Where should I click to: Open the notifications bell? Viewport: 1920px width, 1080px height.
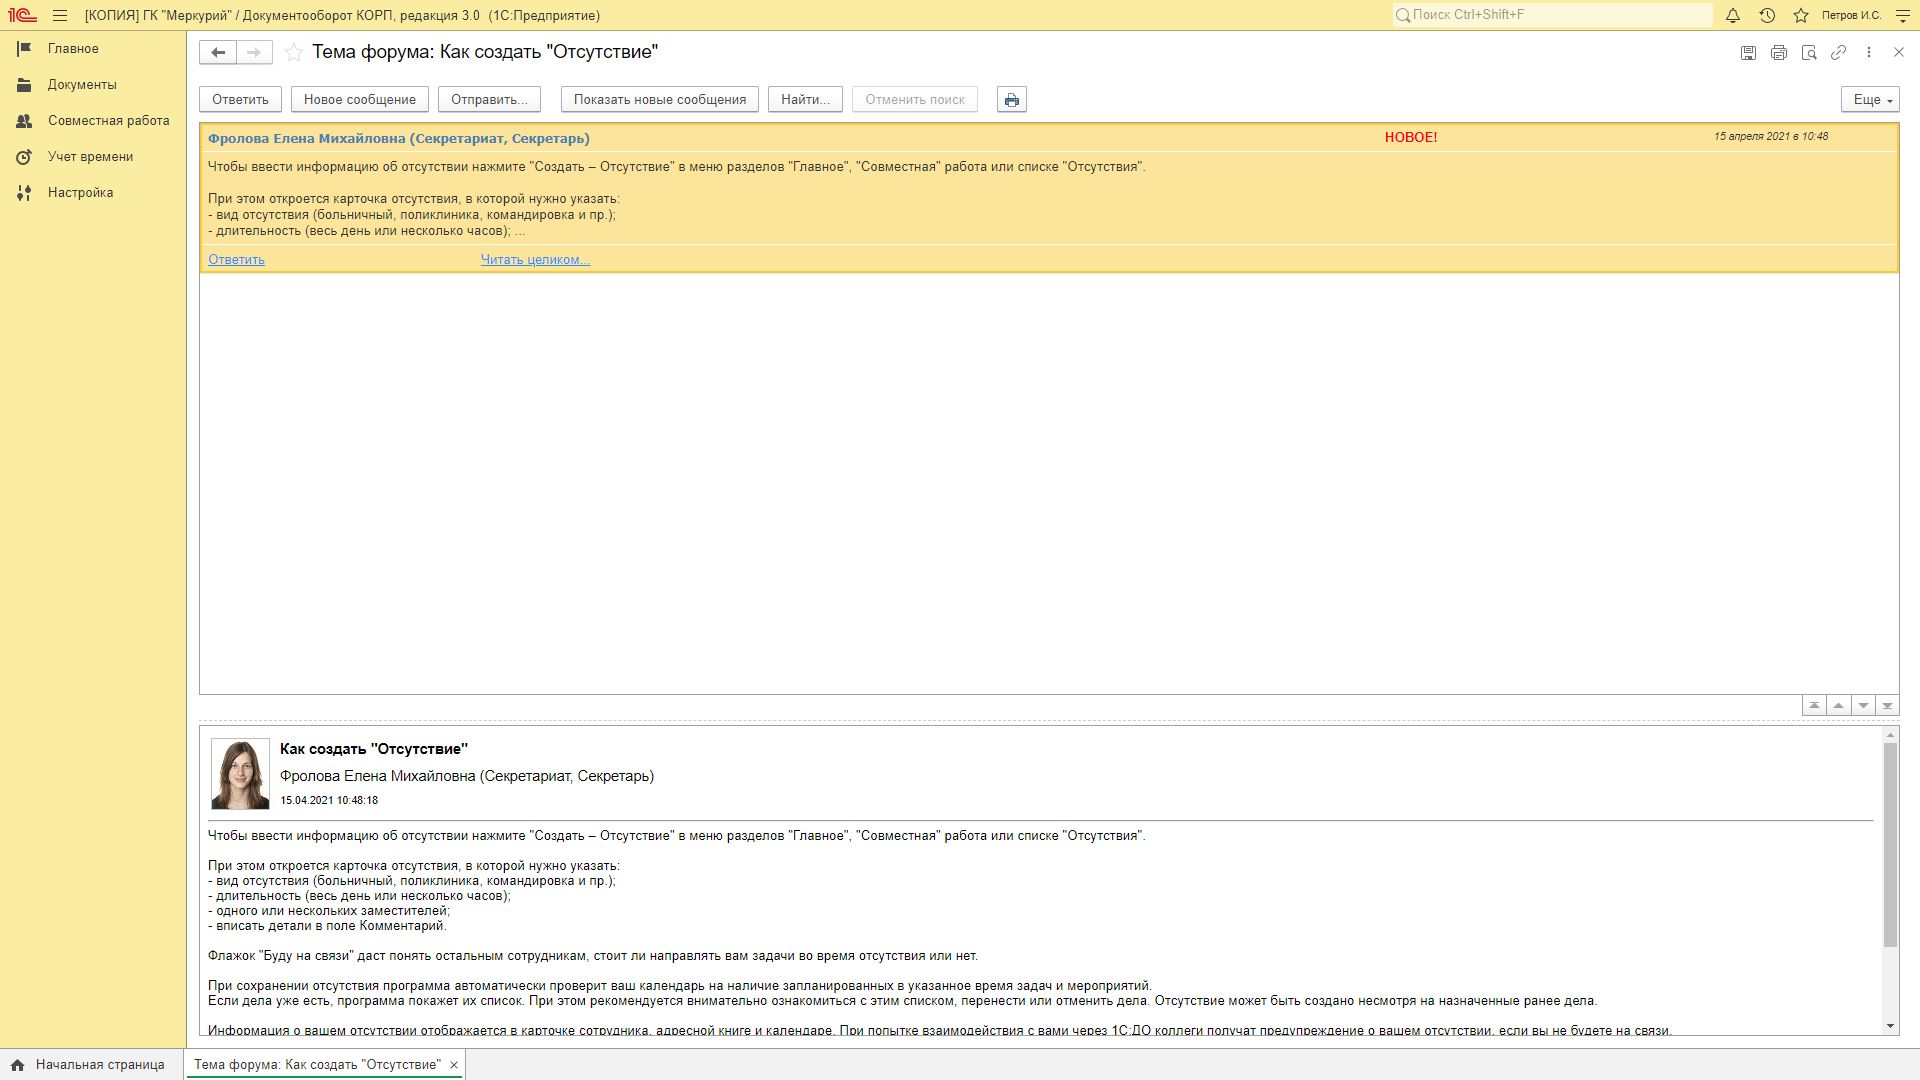tap(1733, 16)
